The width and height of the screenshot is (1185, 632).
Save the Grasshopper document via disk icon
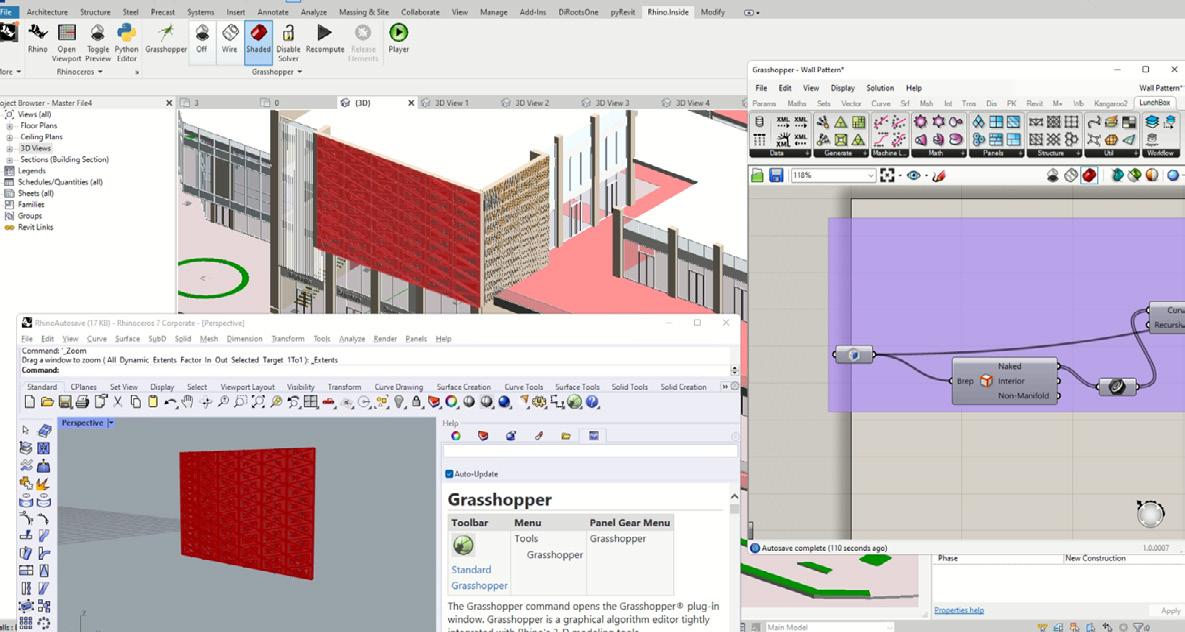pyautogui.click(x=775, y=175)
